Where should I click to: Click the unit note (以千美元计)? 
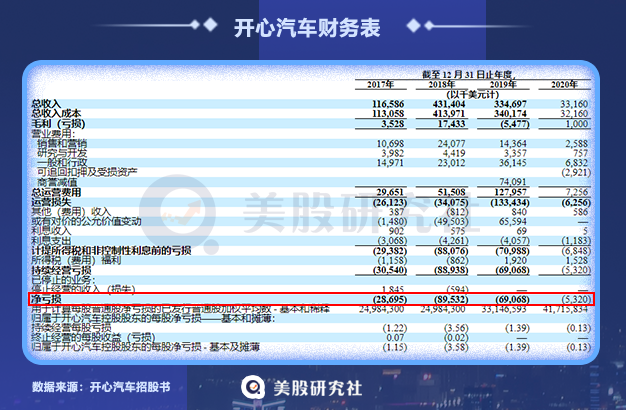(473, 95)
